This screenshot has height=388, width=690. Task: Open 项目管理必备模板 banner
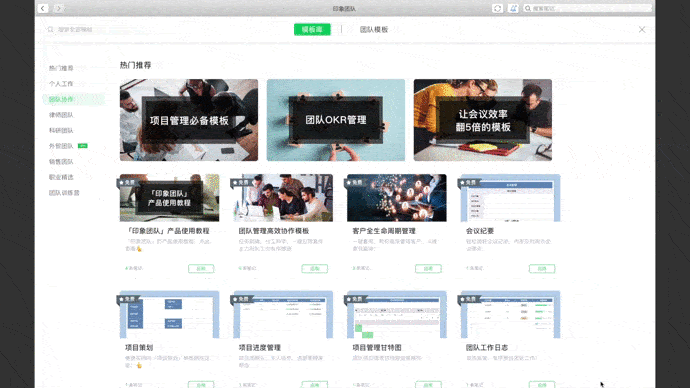189,120
